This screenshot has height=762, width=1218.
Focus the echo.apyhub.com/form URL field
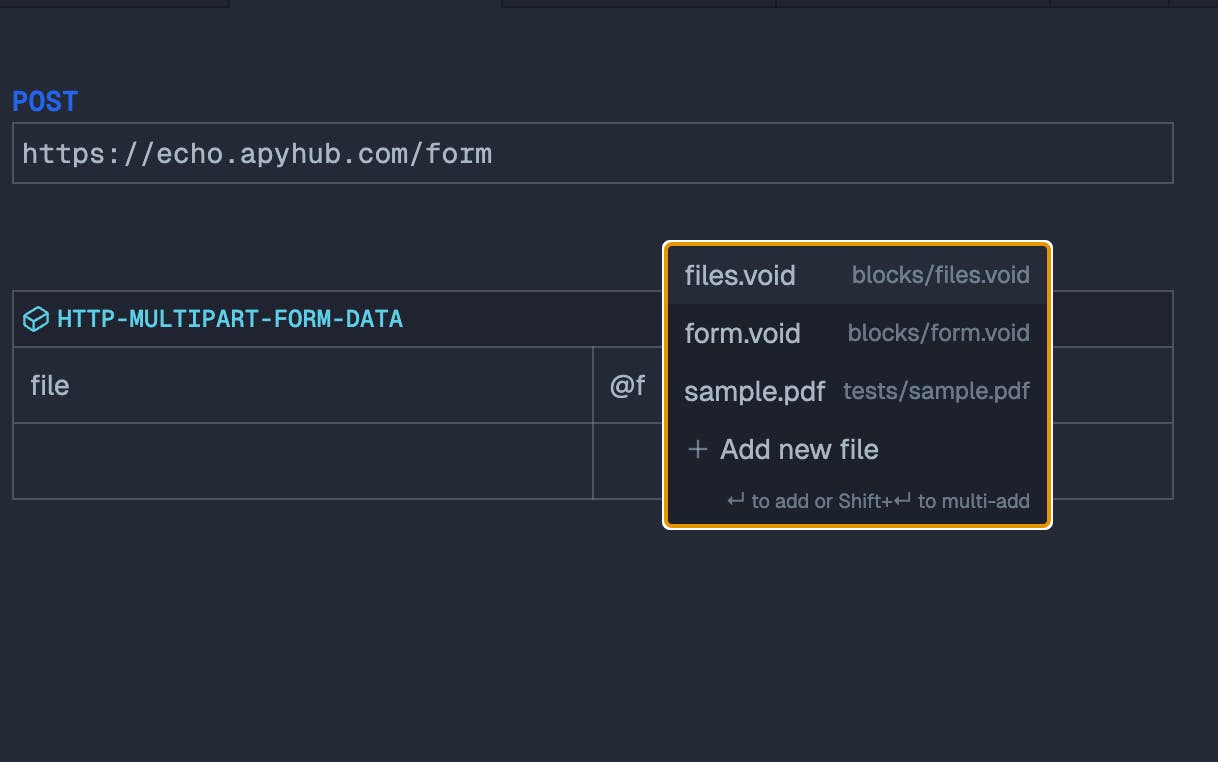pyautogui.click(x=592, y=153)
